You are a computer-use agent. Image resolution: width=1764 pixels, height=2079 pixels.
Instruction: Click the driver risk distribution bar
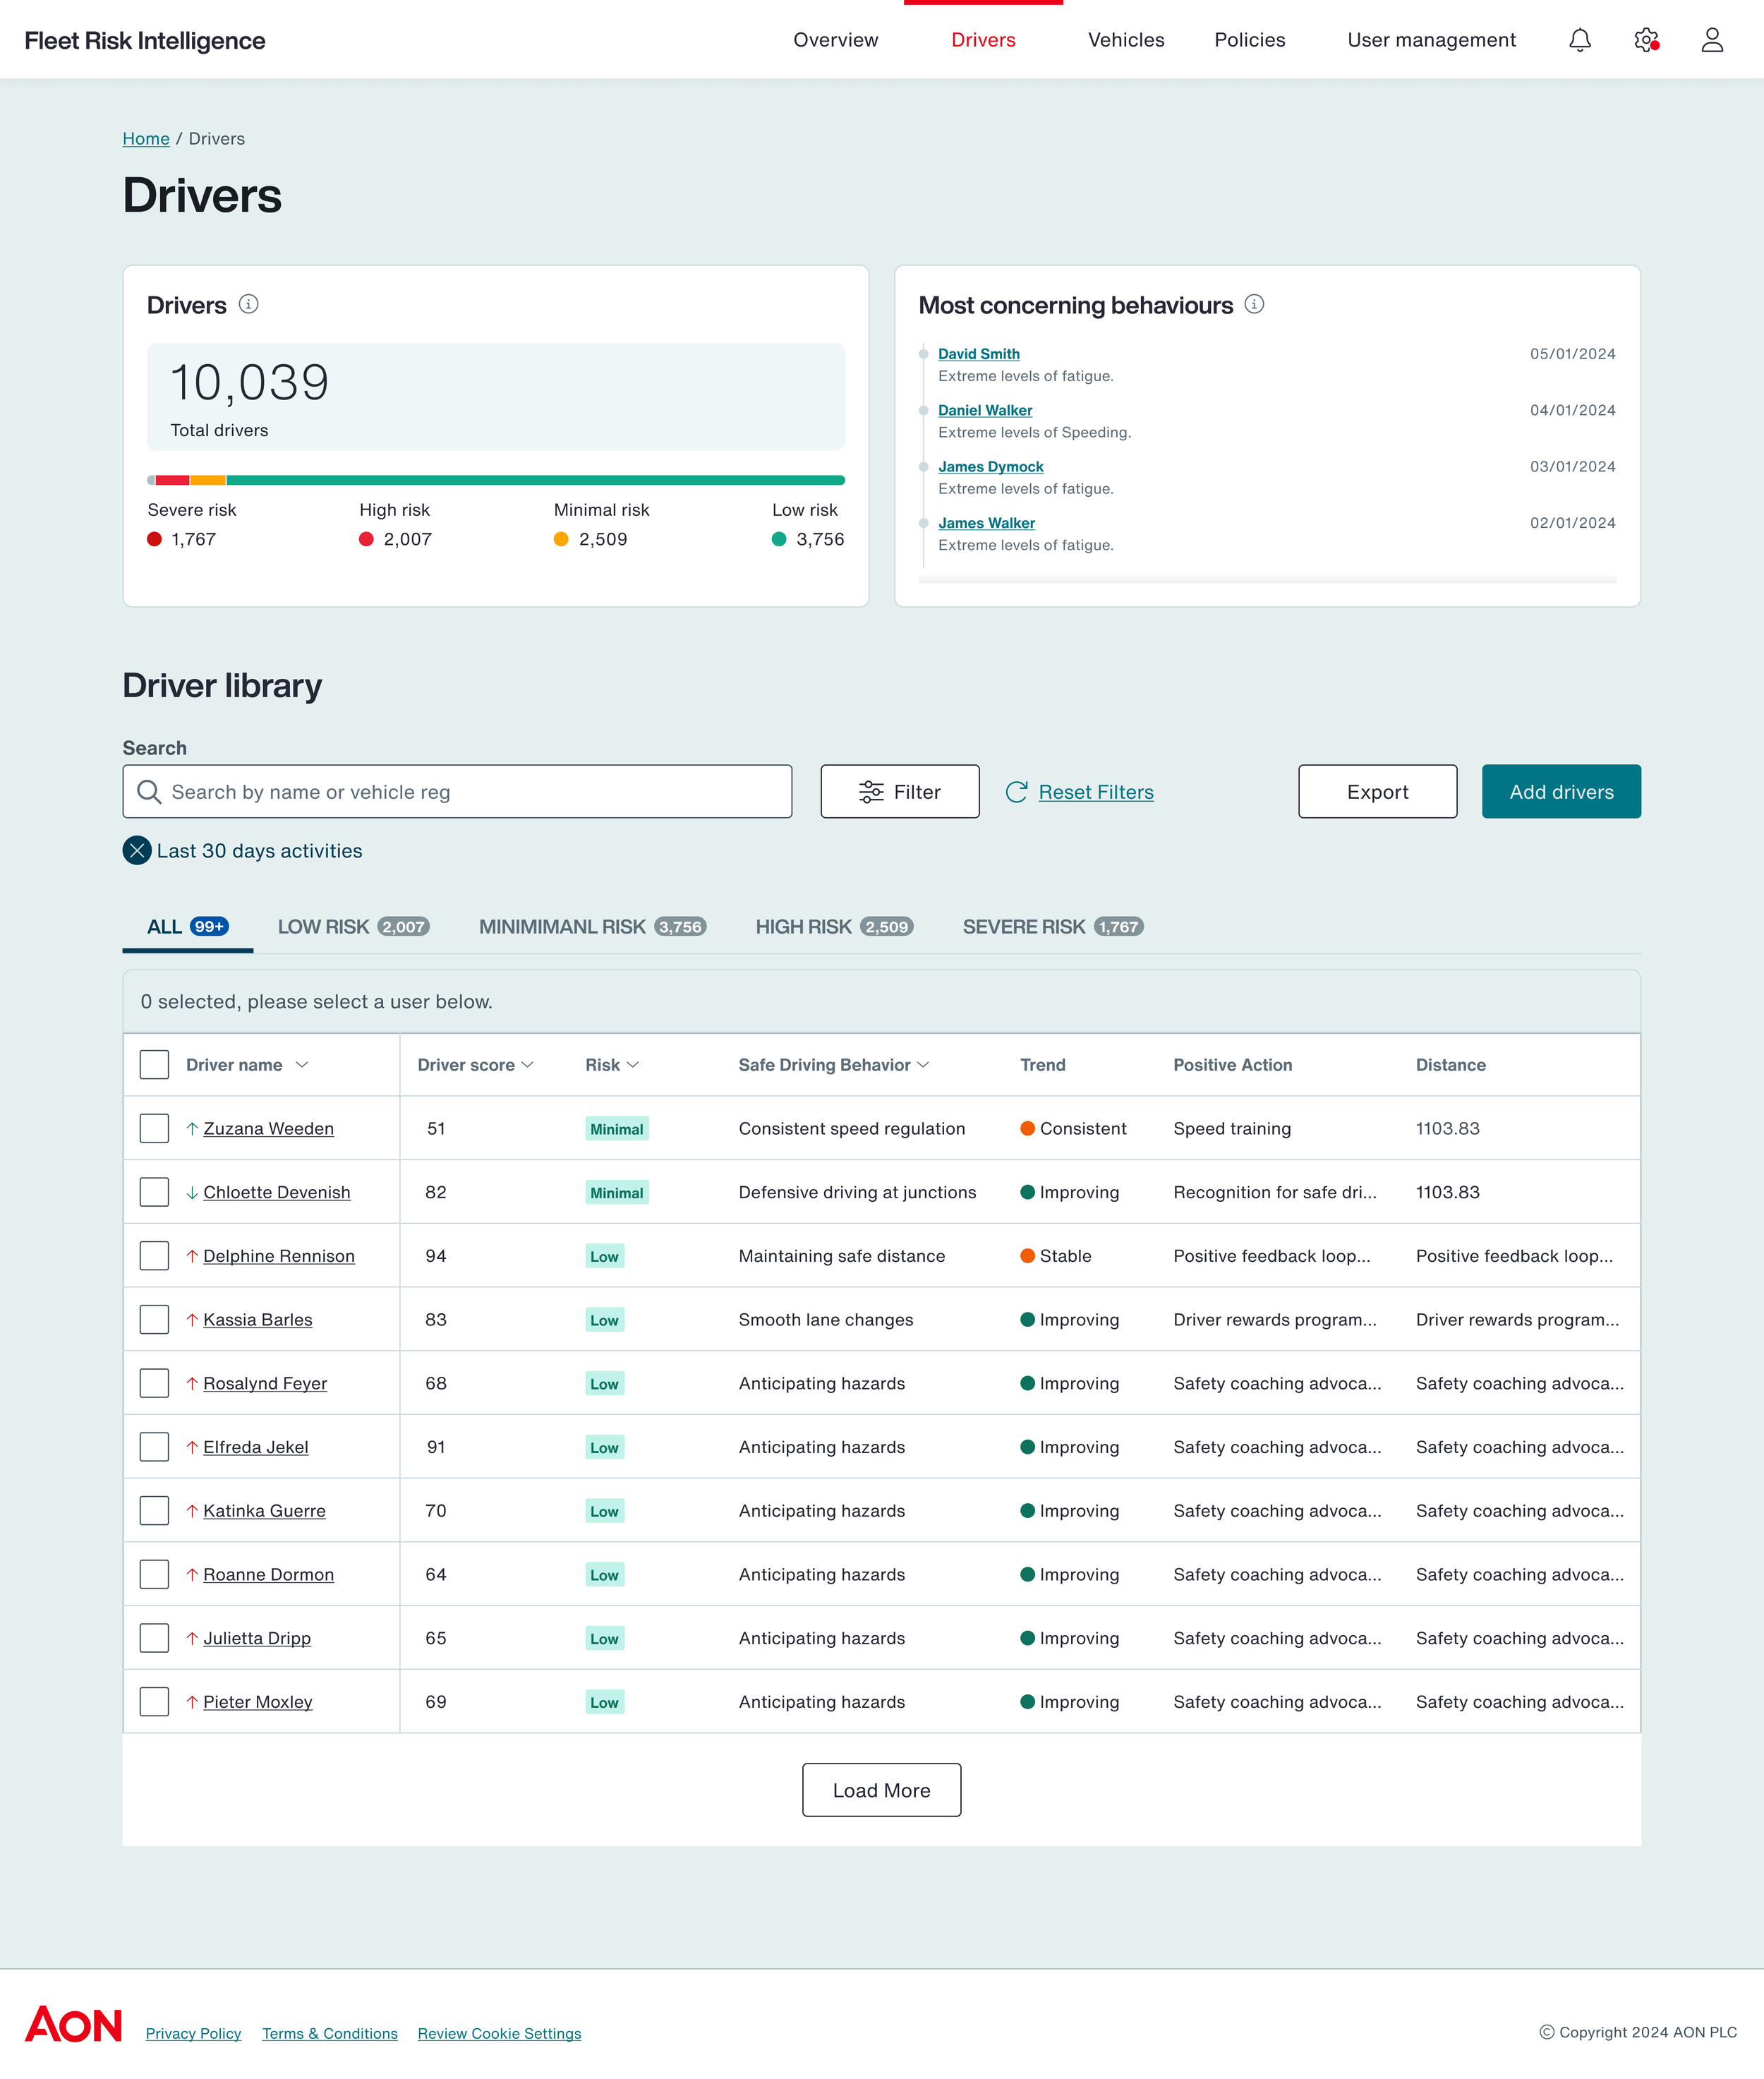tap(495, 480)
